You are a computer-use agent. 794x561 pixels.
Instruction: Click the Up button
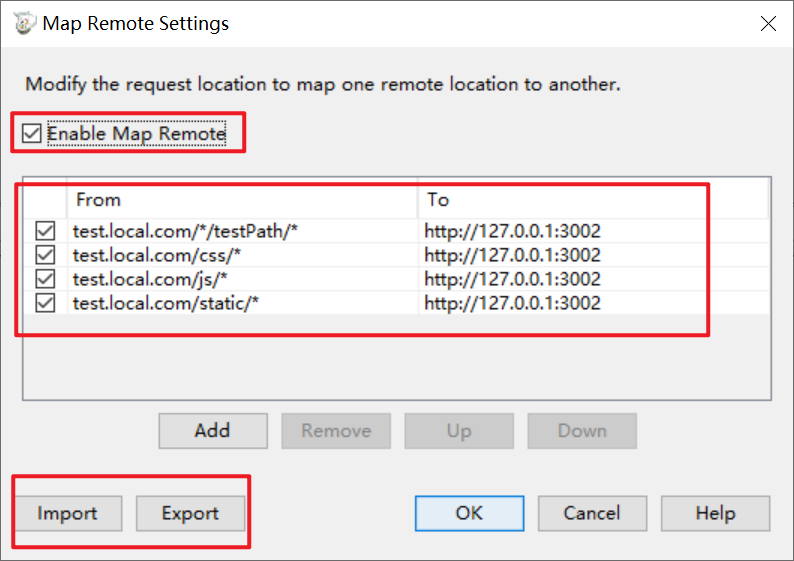(459, 431)
